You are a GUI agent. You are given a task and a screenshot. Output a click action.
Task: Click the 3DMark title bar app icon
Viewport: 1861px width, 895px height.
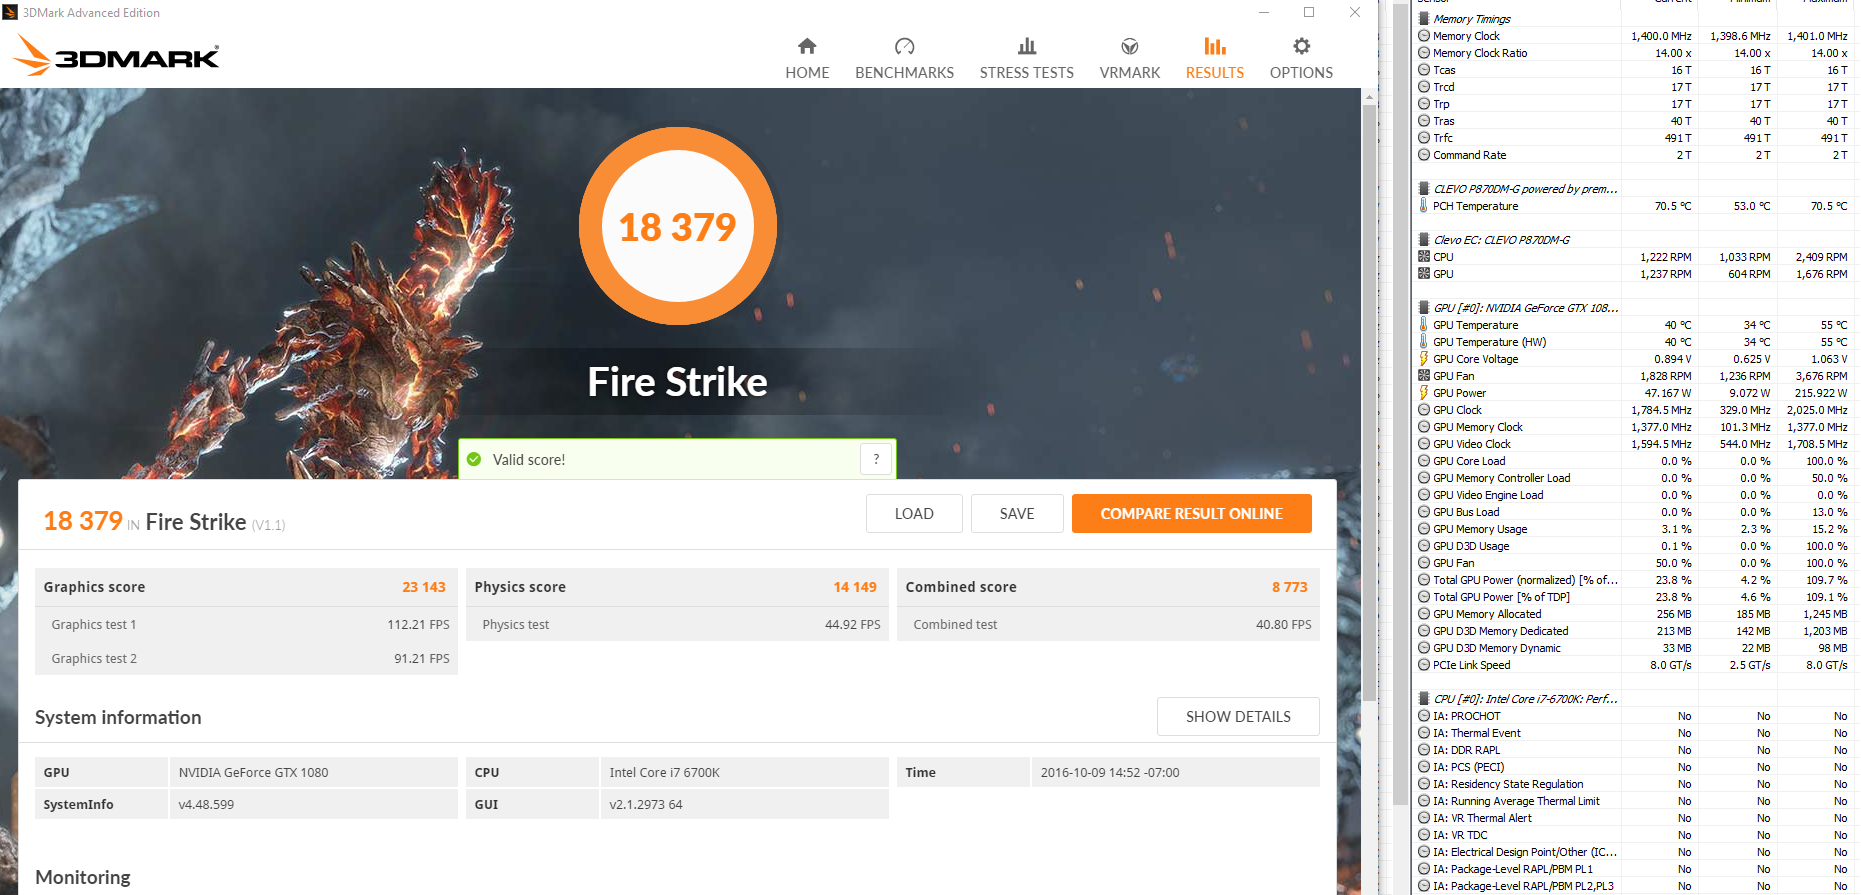point(10,12)
